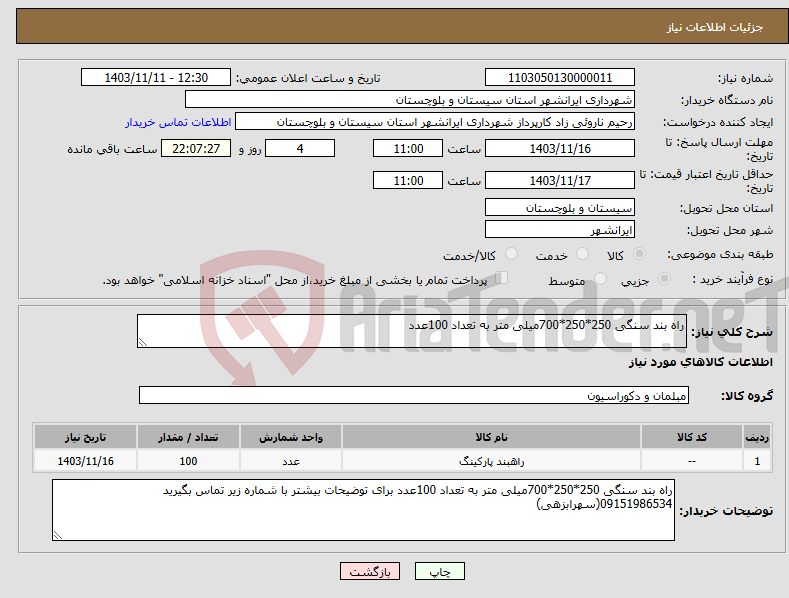
Task: Click the گروه کالا field مبلمان و دکوراسیون
Action: [414, 396]
